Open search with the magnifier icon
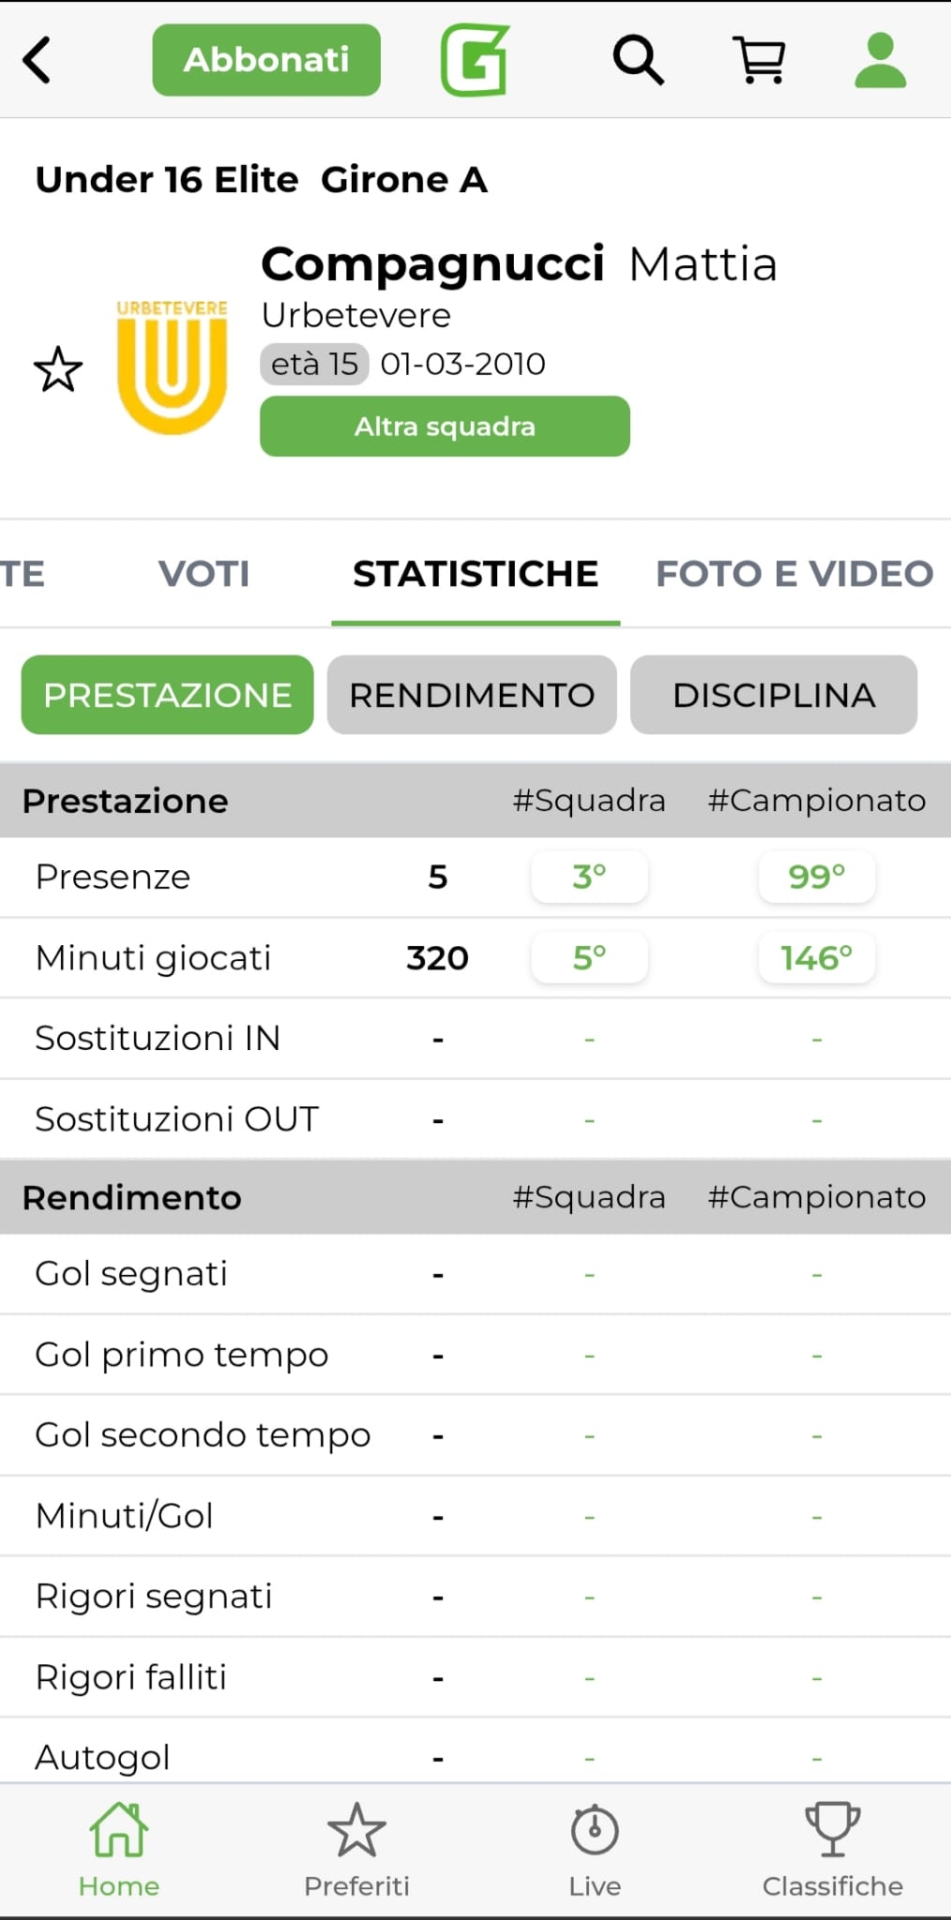Image resolution: width=951 pixels, height=1920 pixels. point(638,60)
